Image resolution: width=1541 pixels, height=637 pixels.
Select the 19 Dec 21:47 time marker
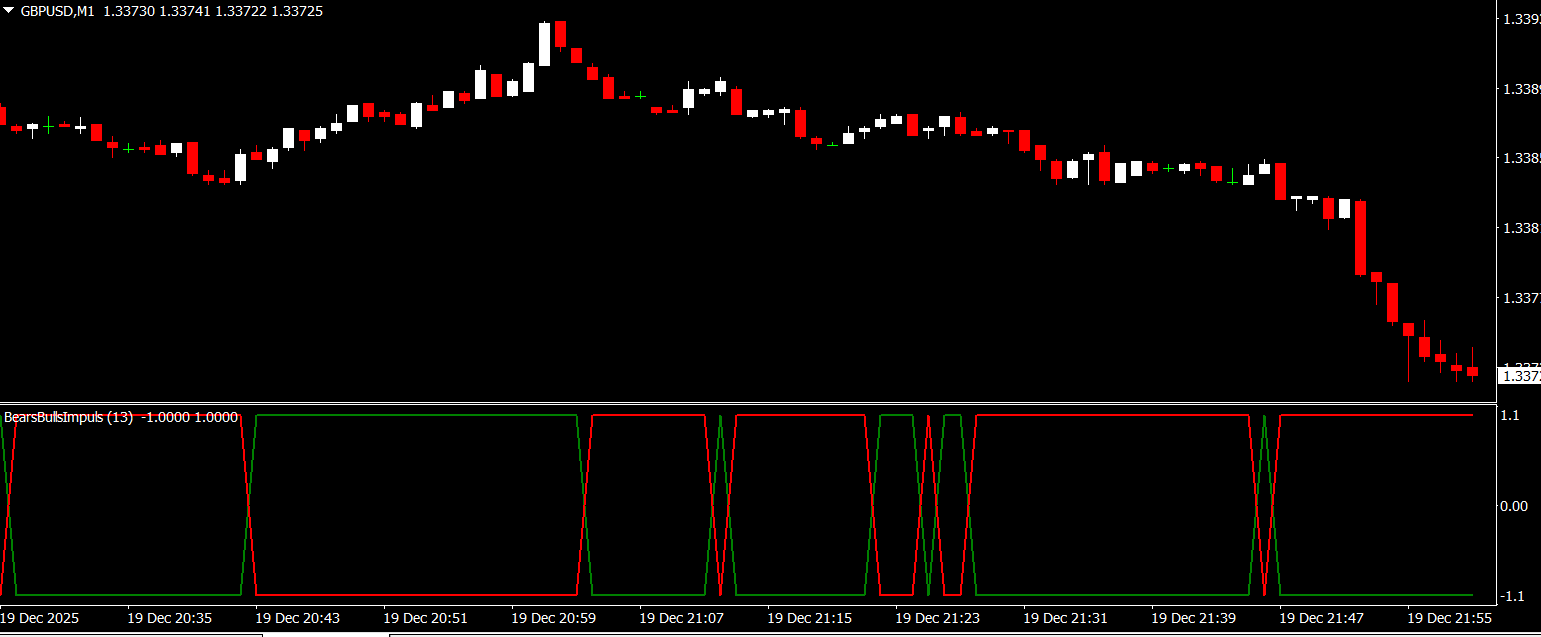1321,619
